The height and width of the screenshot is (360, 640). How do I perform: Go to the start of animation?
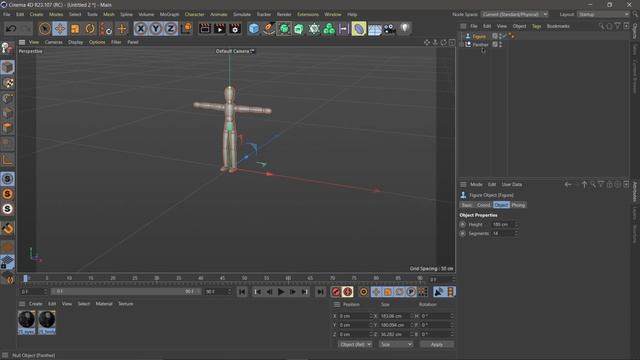pyautogui.click(x=242, y=292)
